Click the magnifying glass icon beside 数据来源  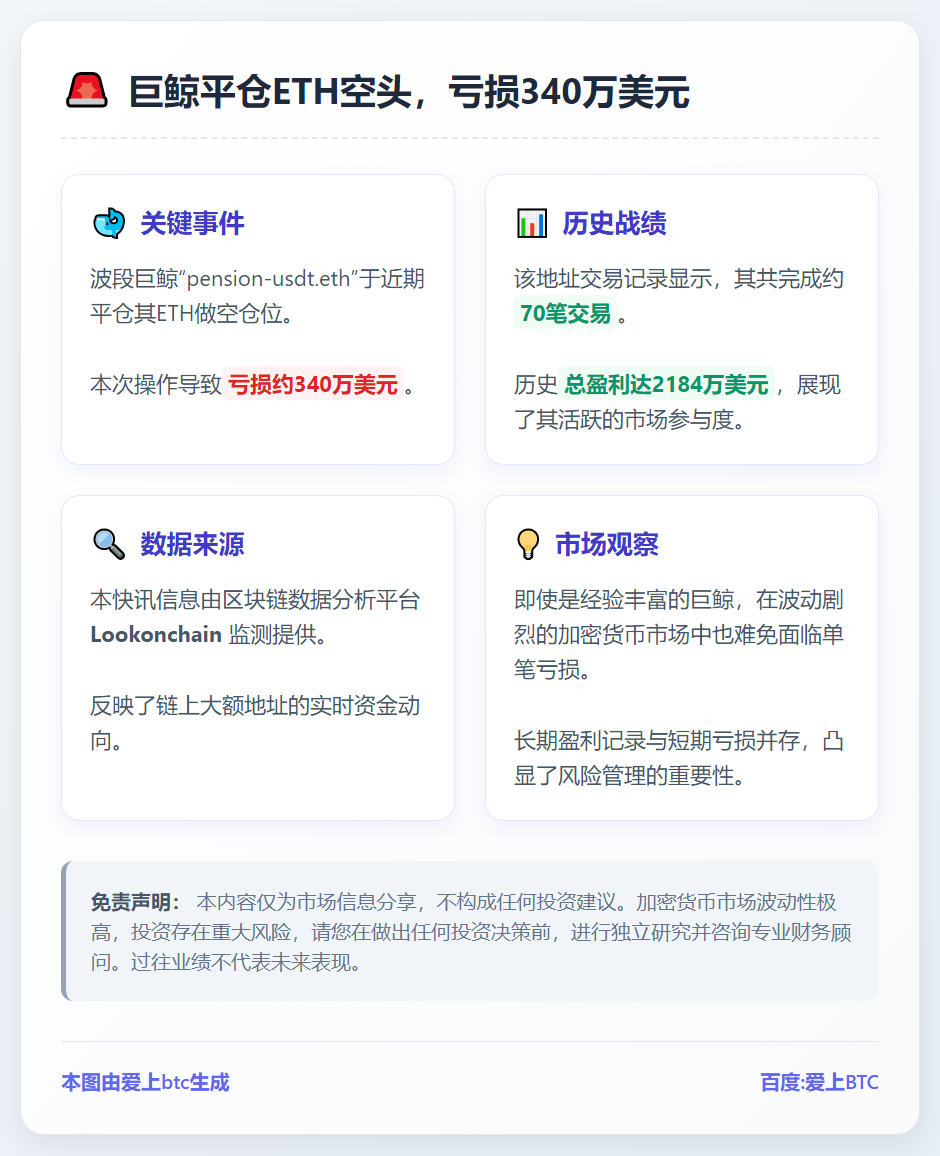coord(109,544)
